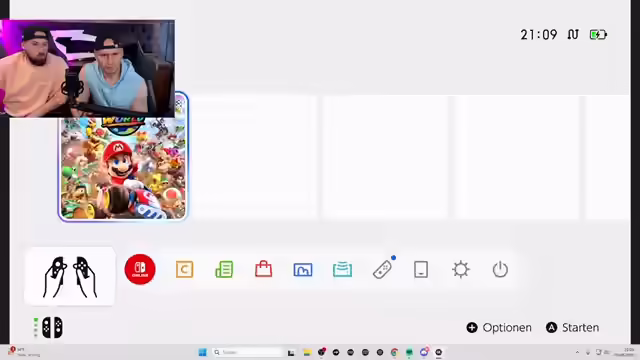This screenshot has height=360, width=640.
Task: Expand the hidden system tray icons
Action: coord(577,352)
